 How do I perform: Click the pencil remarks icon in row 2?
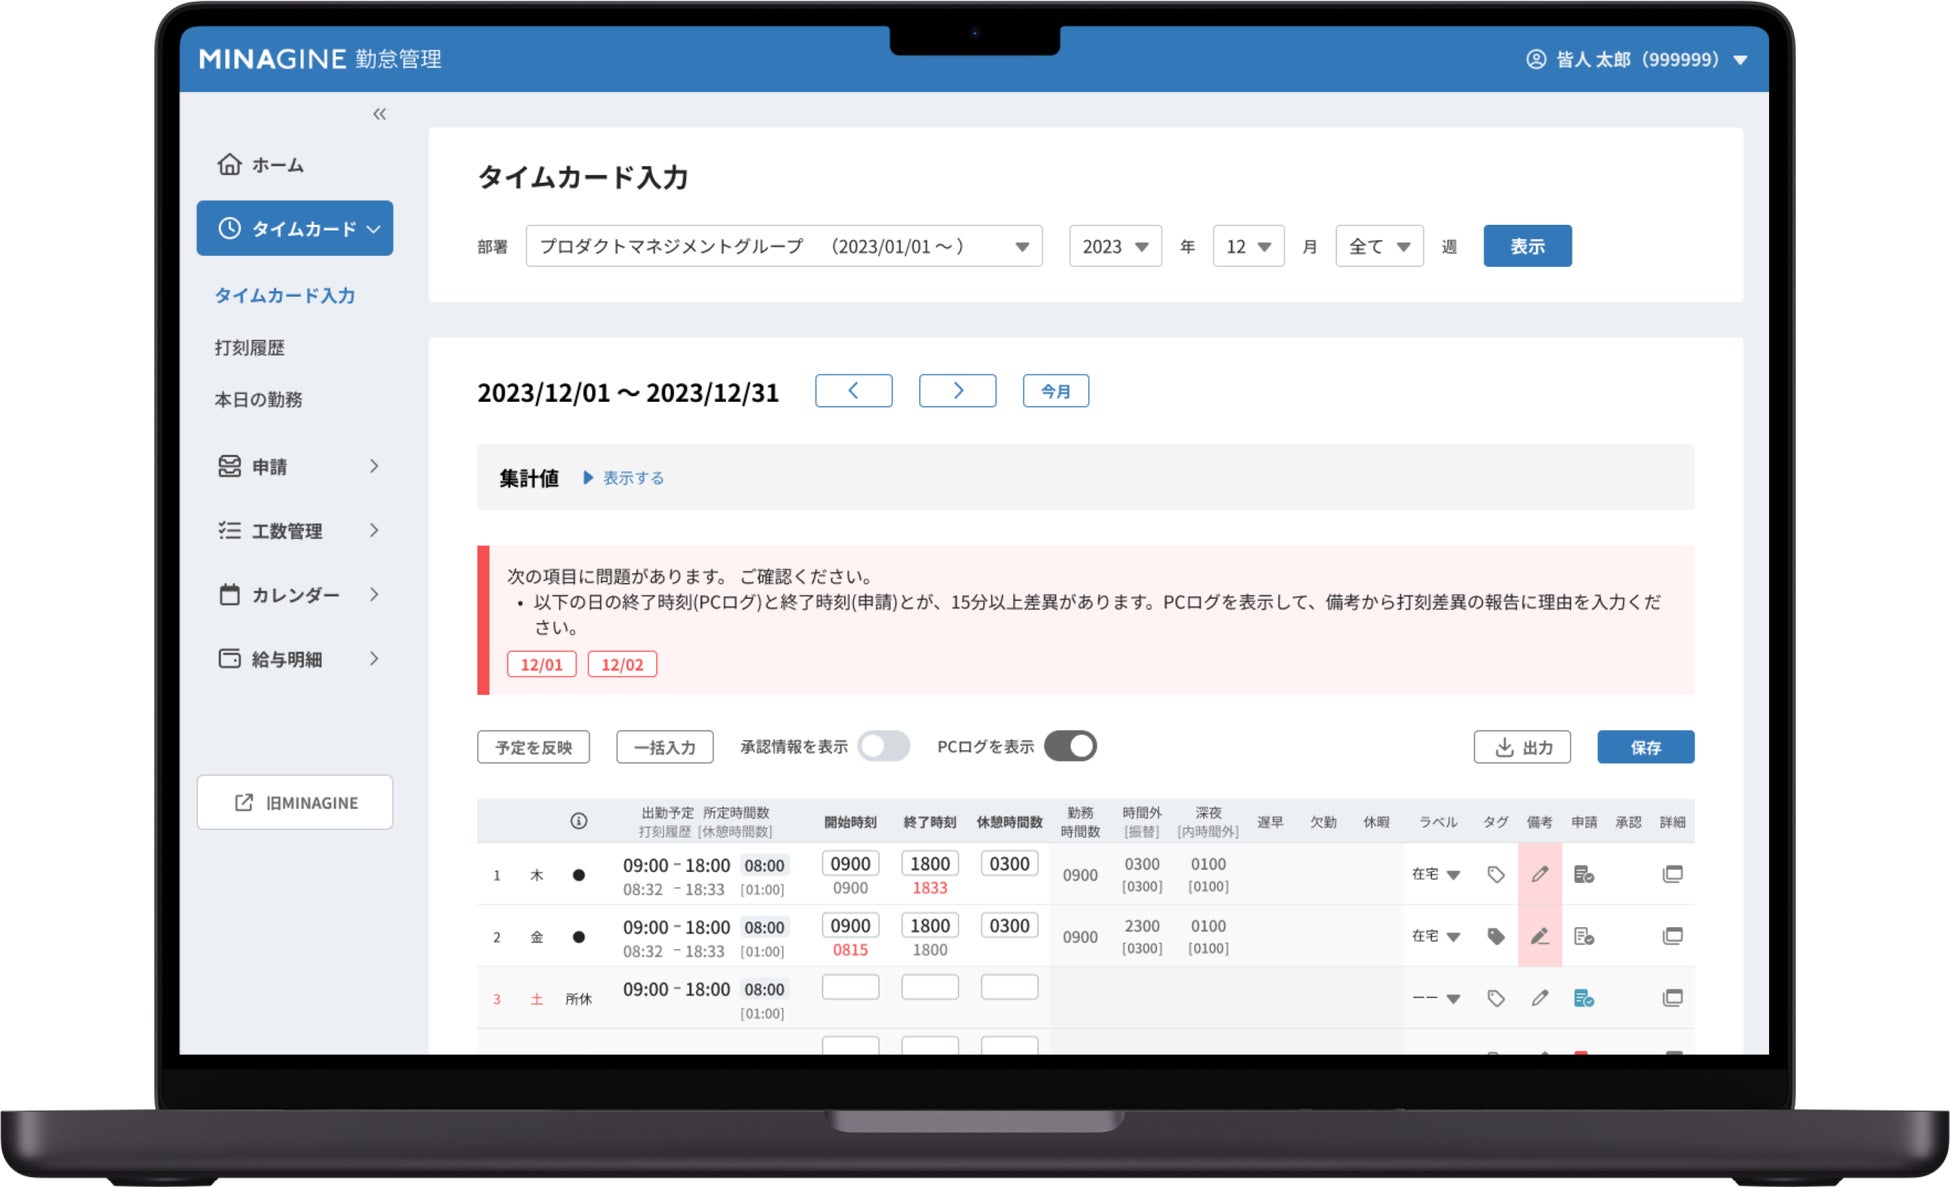click(x=1539, y=937)
